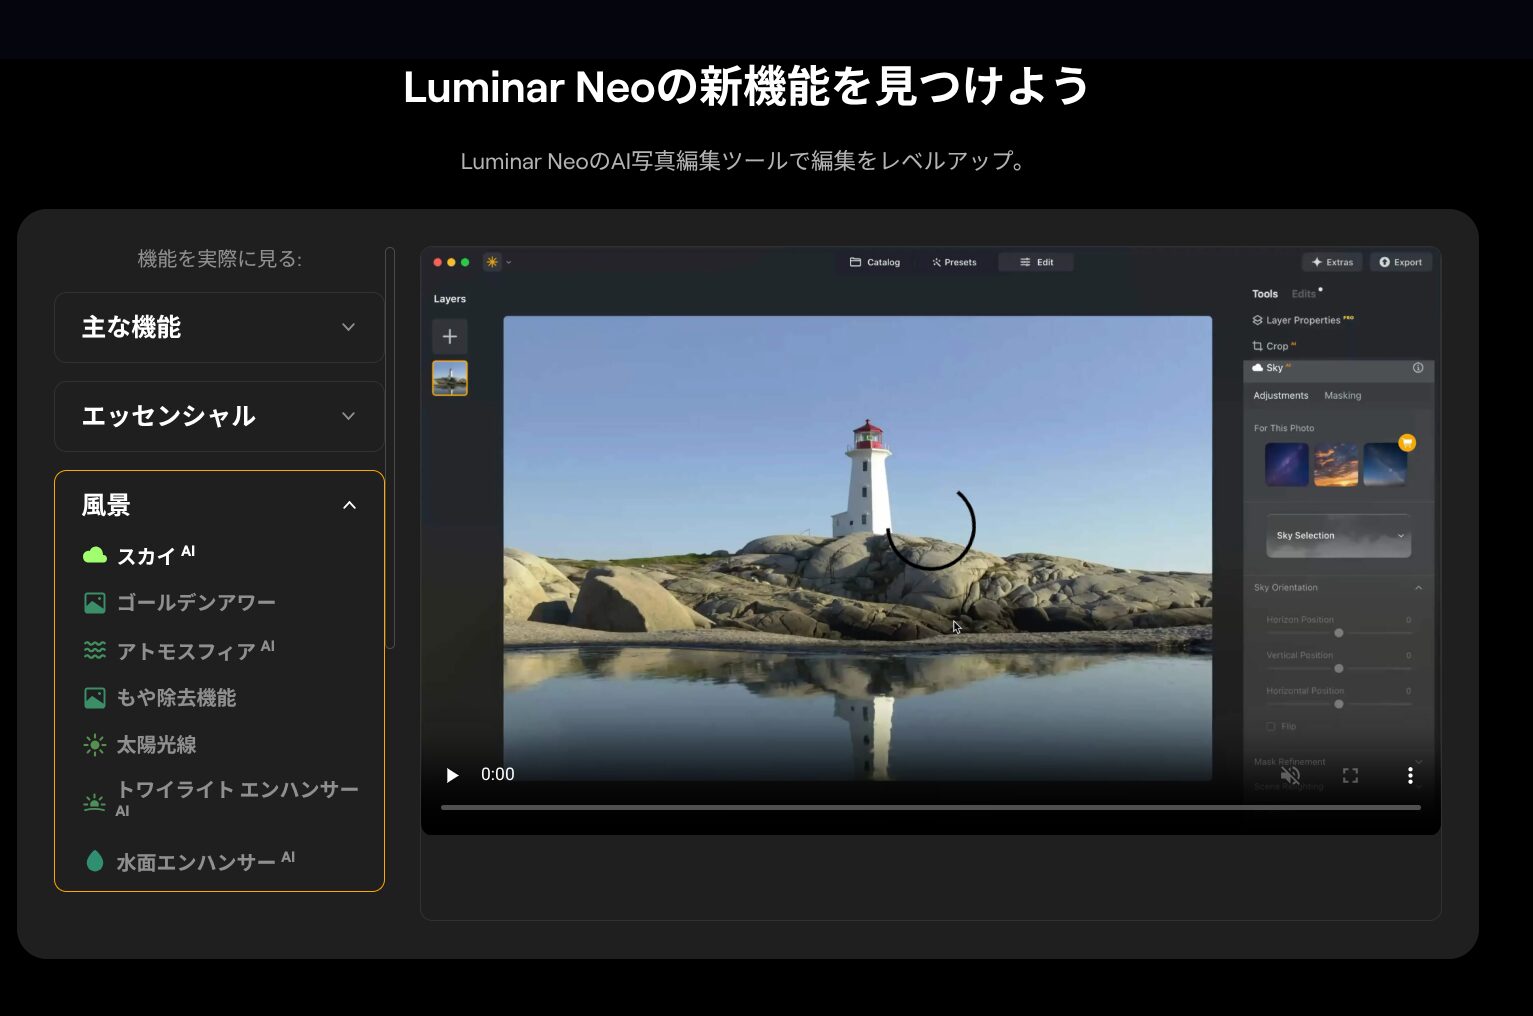The image size is (1533, 1016).
Task: Click the Luminar Neoの新機能を見つけよう heading
Action: pyautogui.click(x=746, y=86)
